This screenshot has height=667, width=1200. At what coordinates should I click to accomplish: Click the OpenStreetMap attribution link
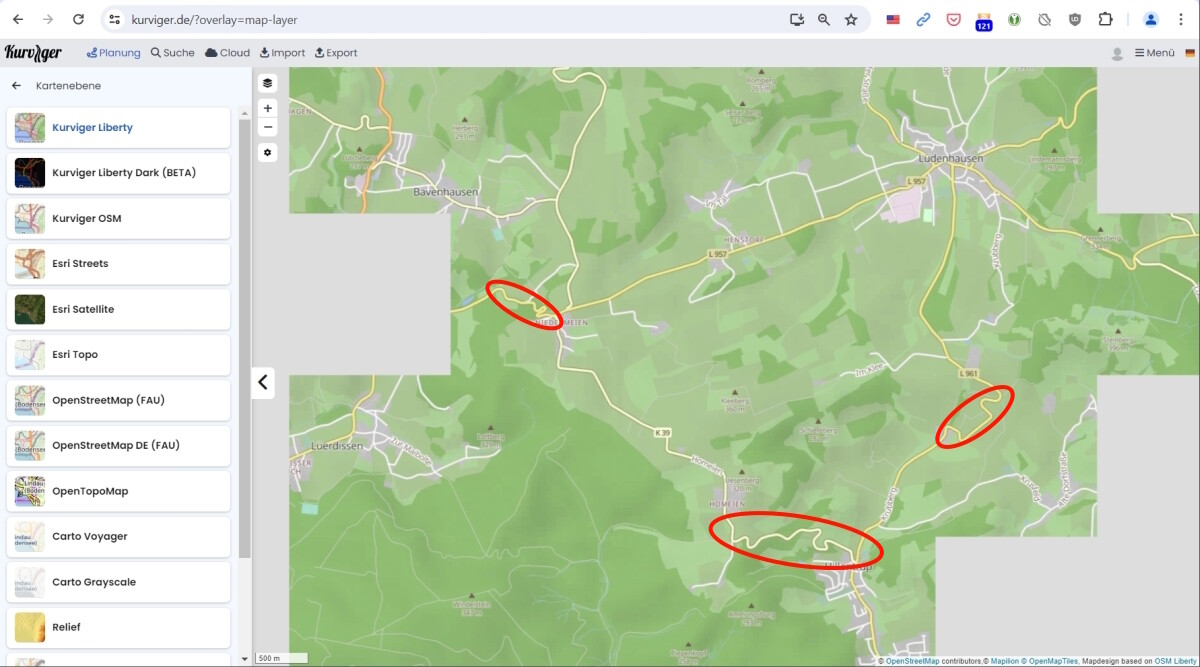click(910, 661)
